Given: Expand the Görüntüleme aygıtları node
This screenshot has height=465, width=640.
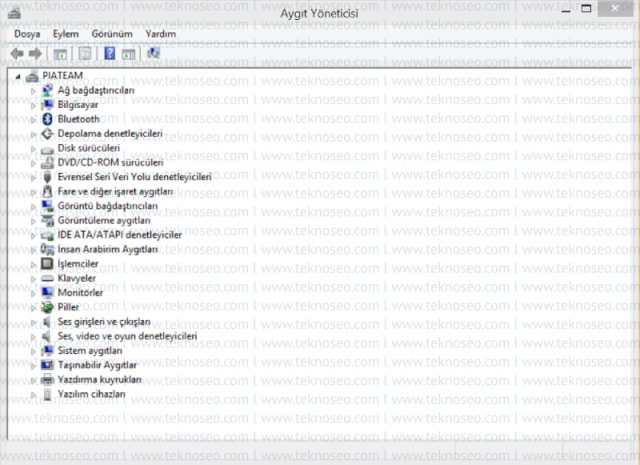Looking at the screenshot, I should 33,221.
